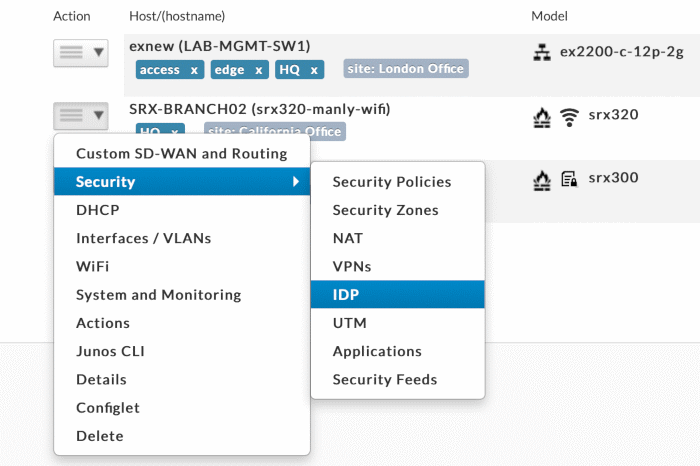Open the Action dropdown for exnew

(80, 54)
